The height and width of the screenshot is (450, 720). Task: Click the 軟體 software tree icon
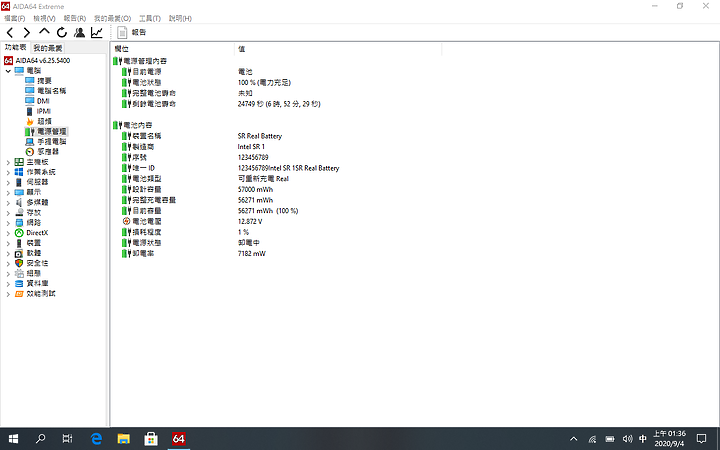pos(19,253)
